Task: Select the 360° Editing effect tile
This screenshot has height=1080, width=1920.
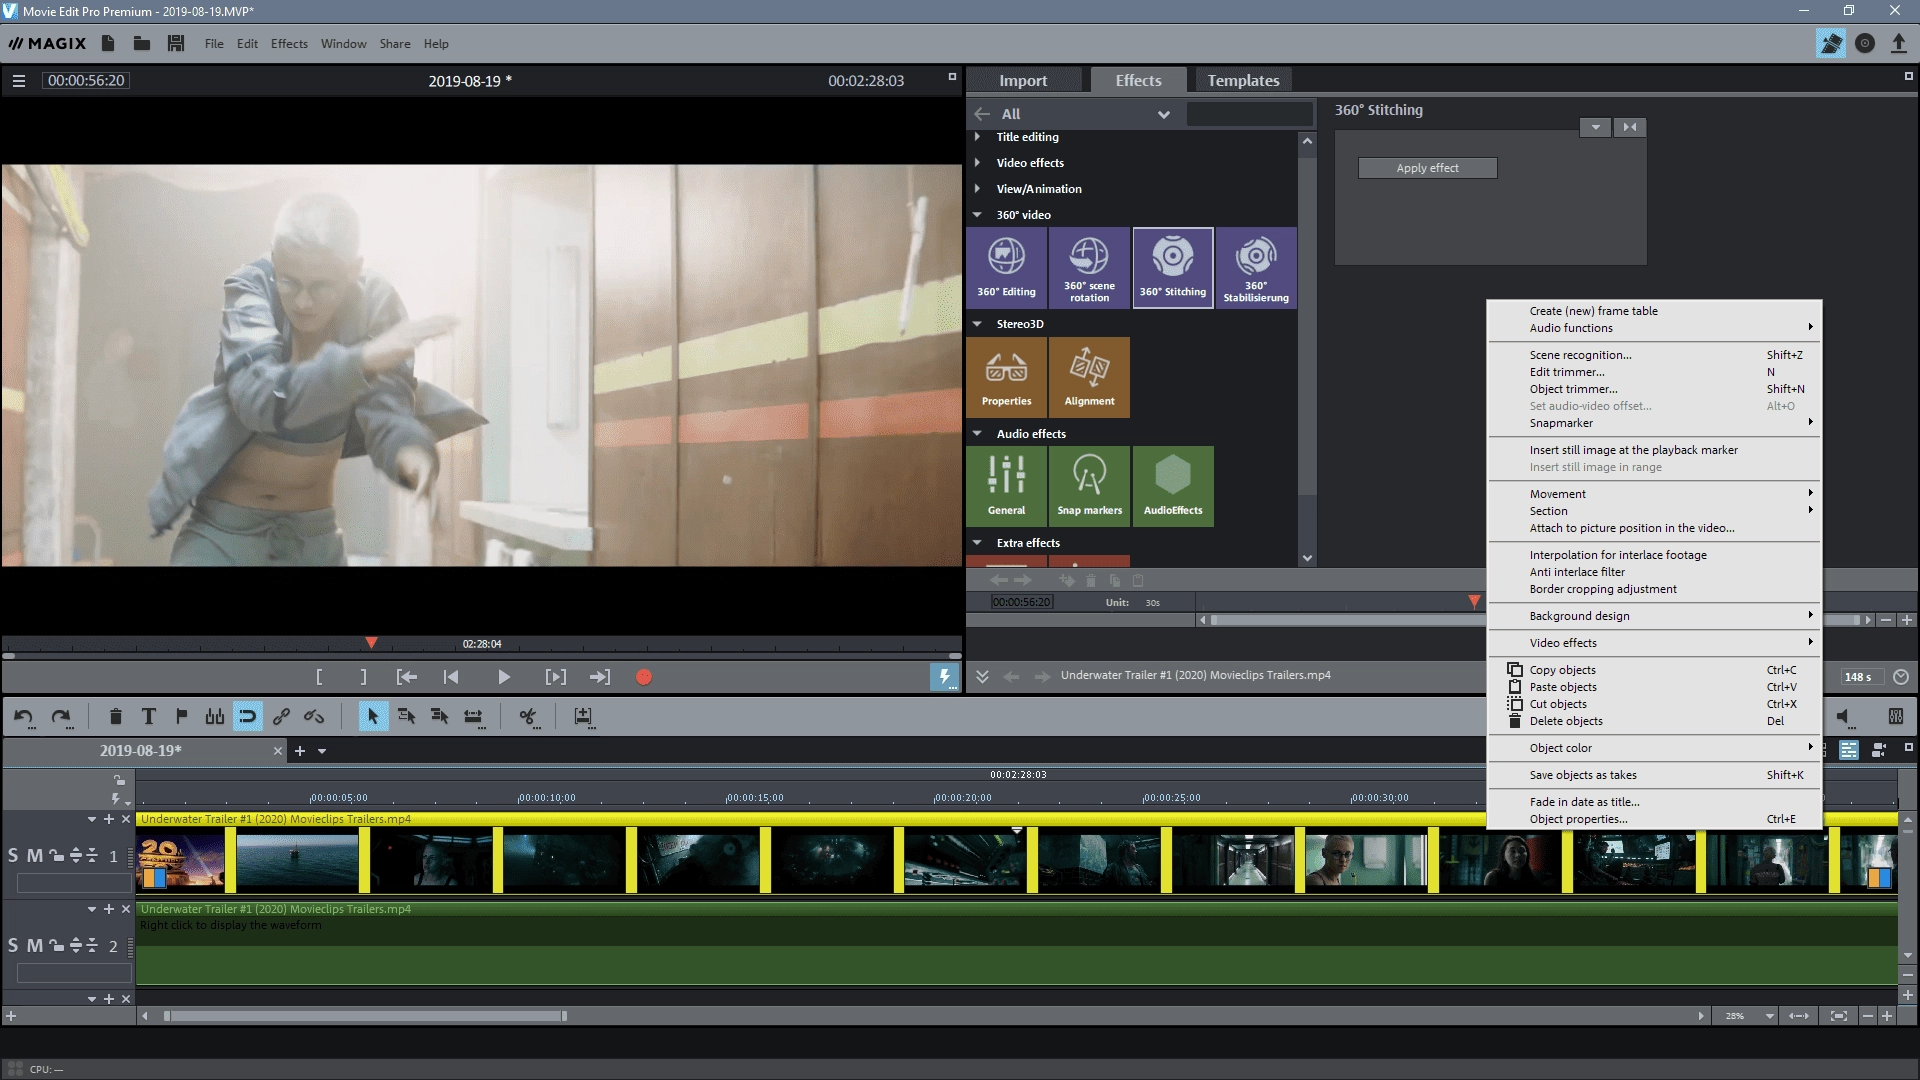Action: [x=1006, y=267]
